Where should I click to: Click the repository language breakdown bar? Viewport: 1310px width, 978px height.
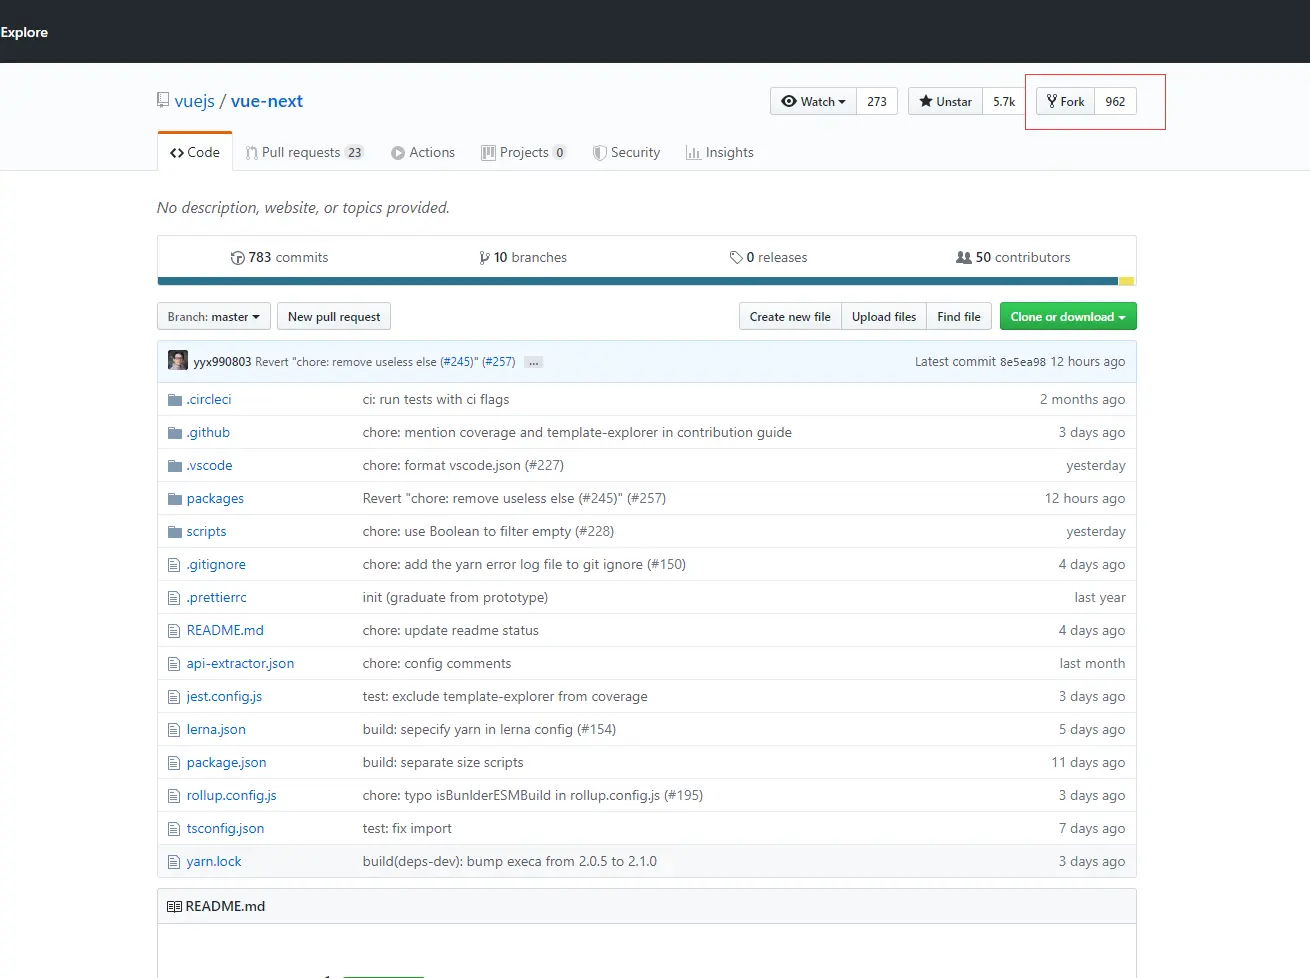(647, 281)
